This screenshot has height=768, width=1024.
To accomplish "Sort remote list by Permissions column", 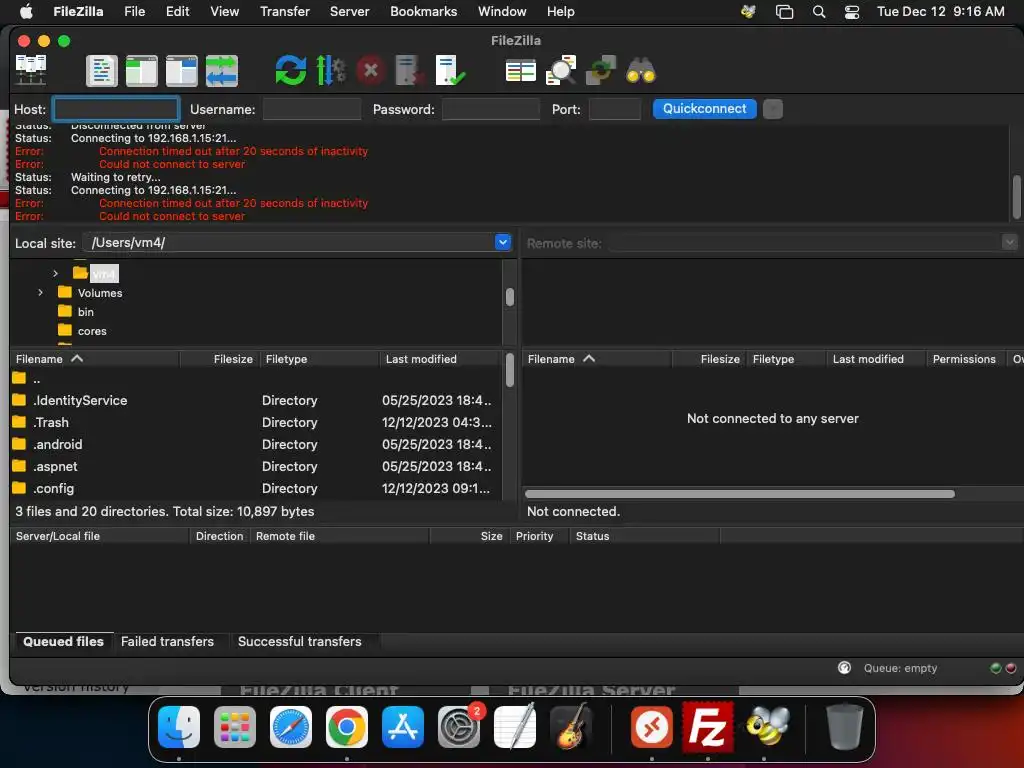I will click(964, 359).
